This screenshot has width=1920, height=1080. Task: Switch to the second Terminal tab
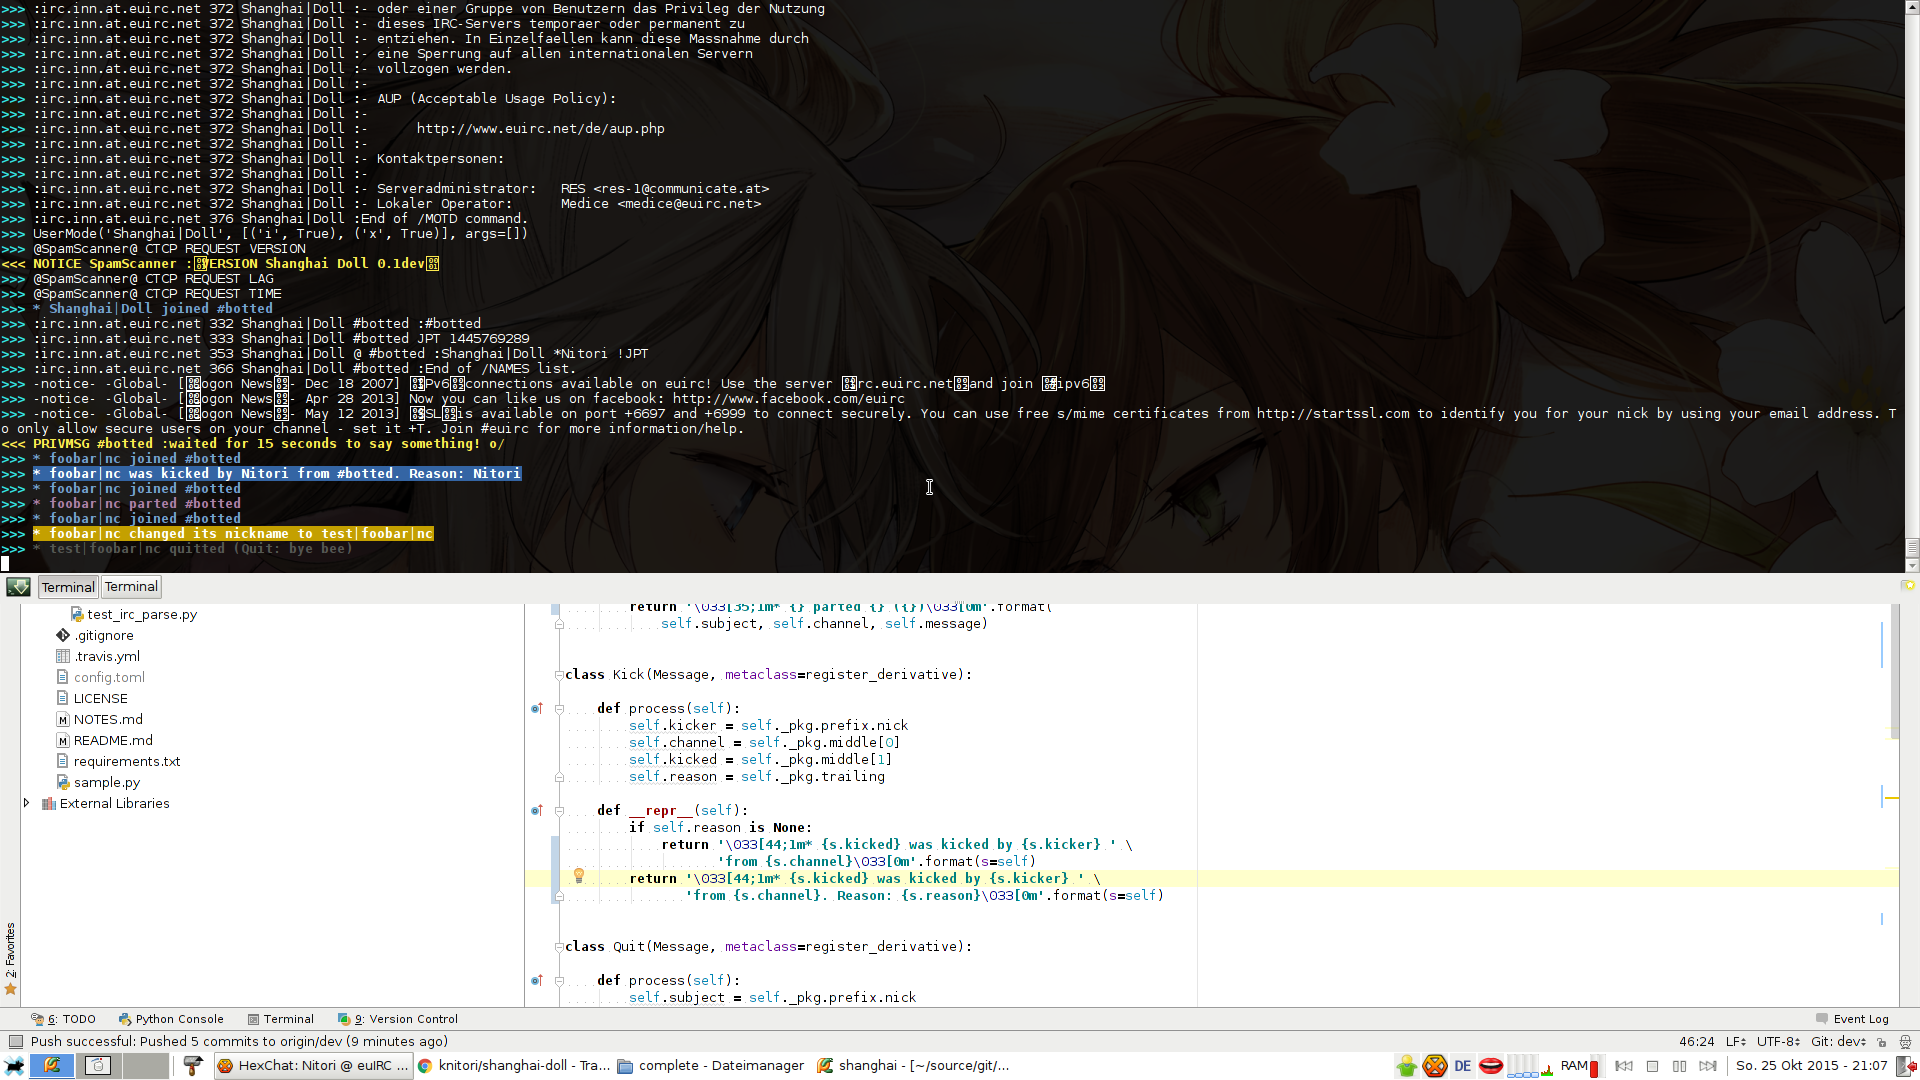(x=131, y=587)
